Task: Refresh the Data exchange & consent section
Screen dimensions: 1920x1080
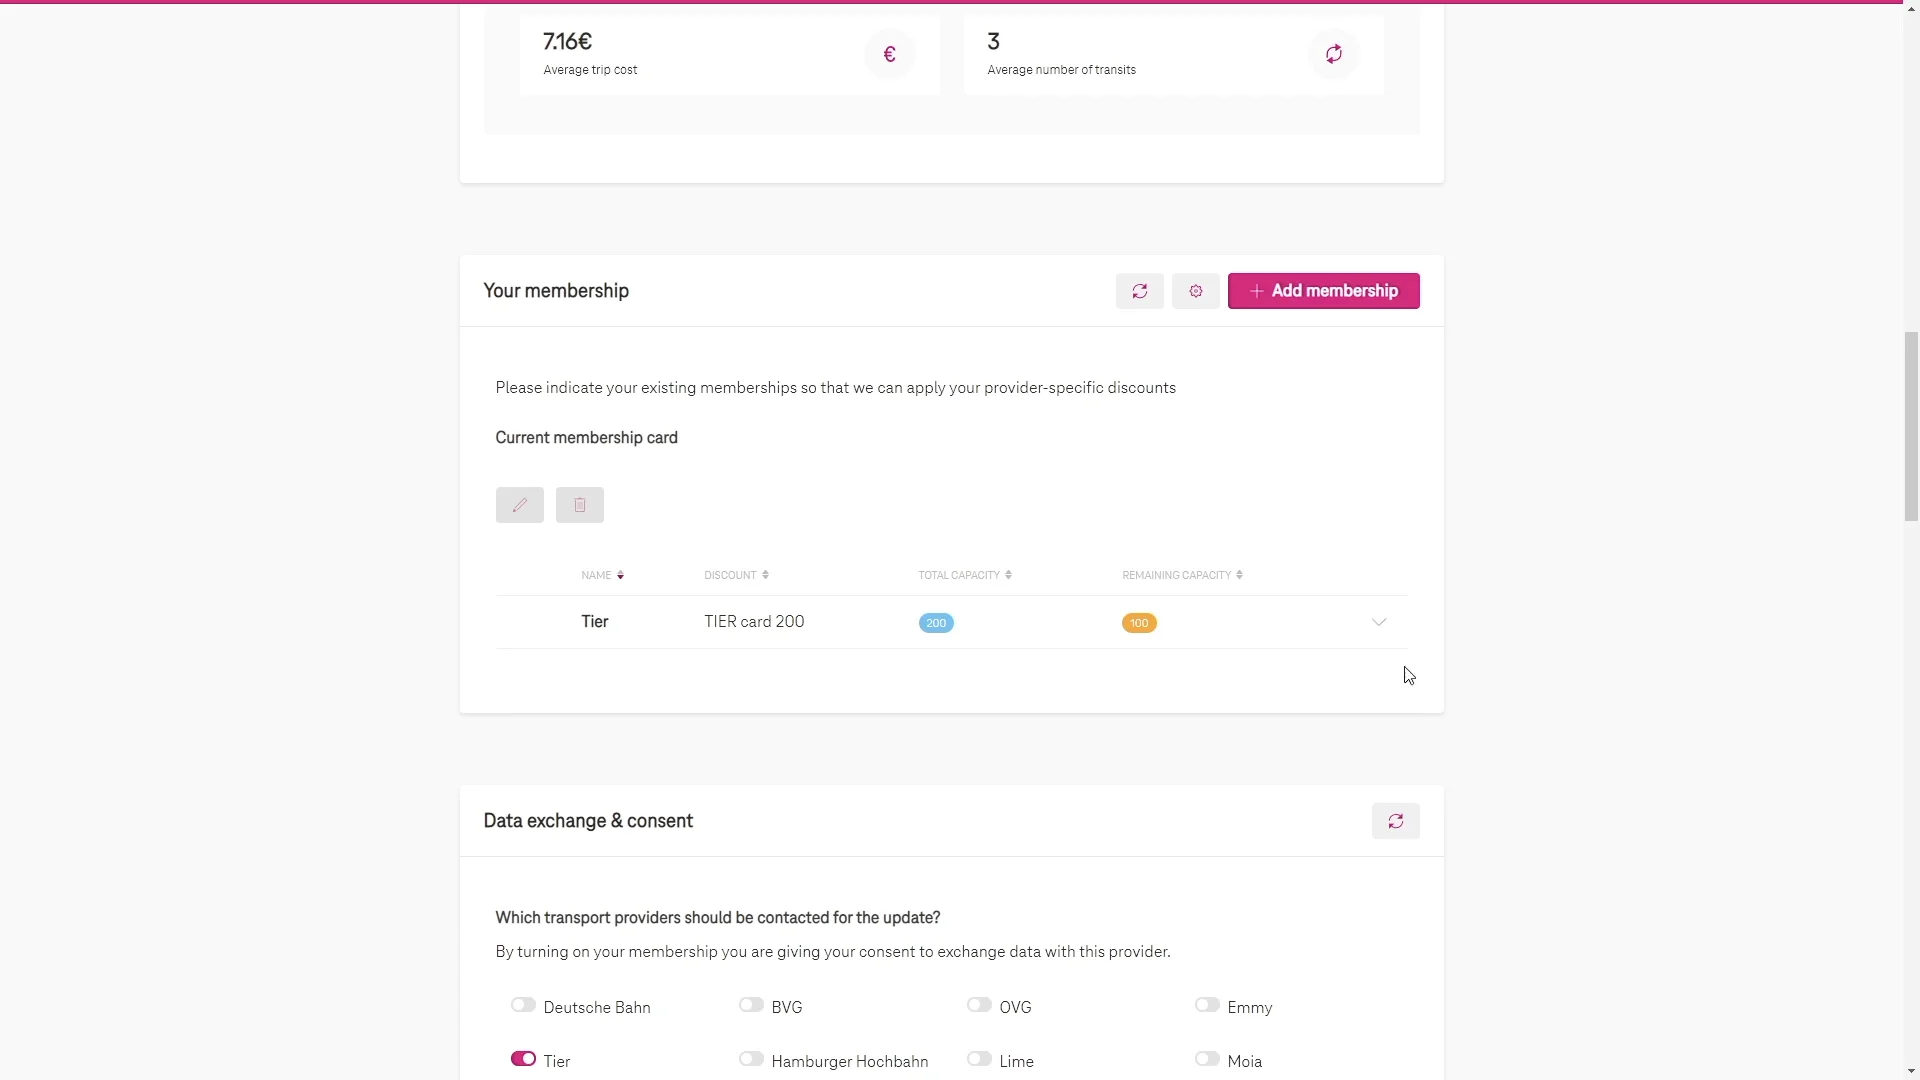Action: [1395, 821]
